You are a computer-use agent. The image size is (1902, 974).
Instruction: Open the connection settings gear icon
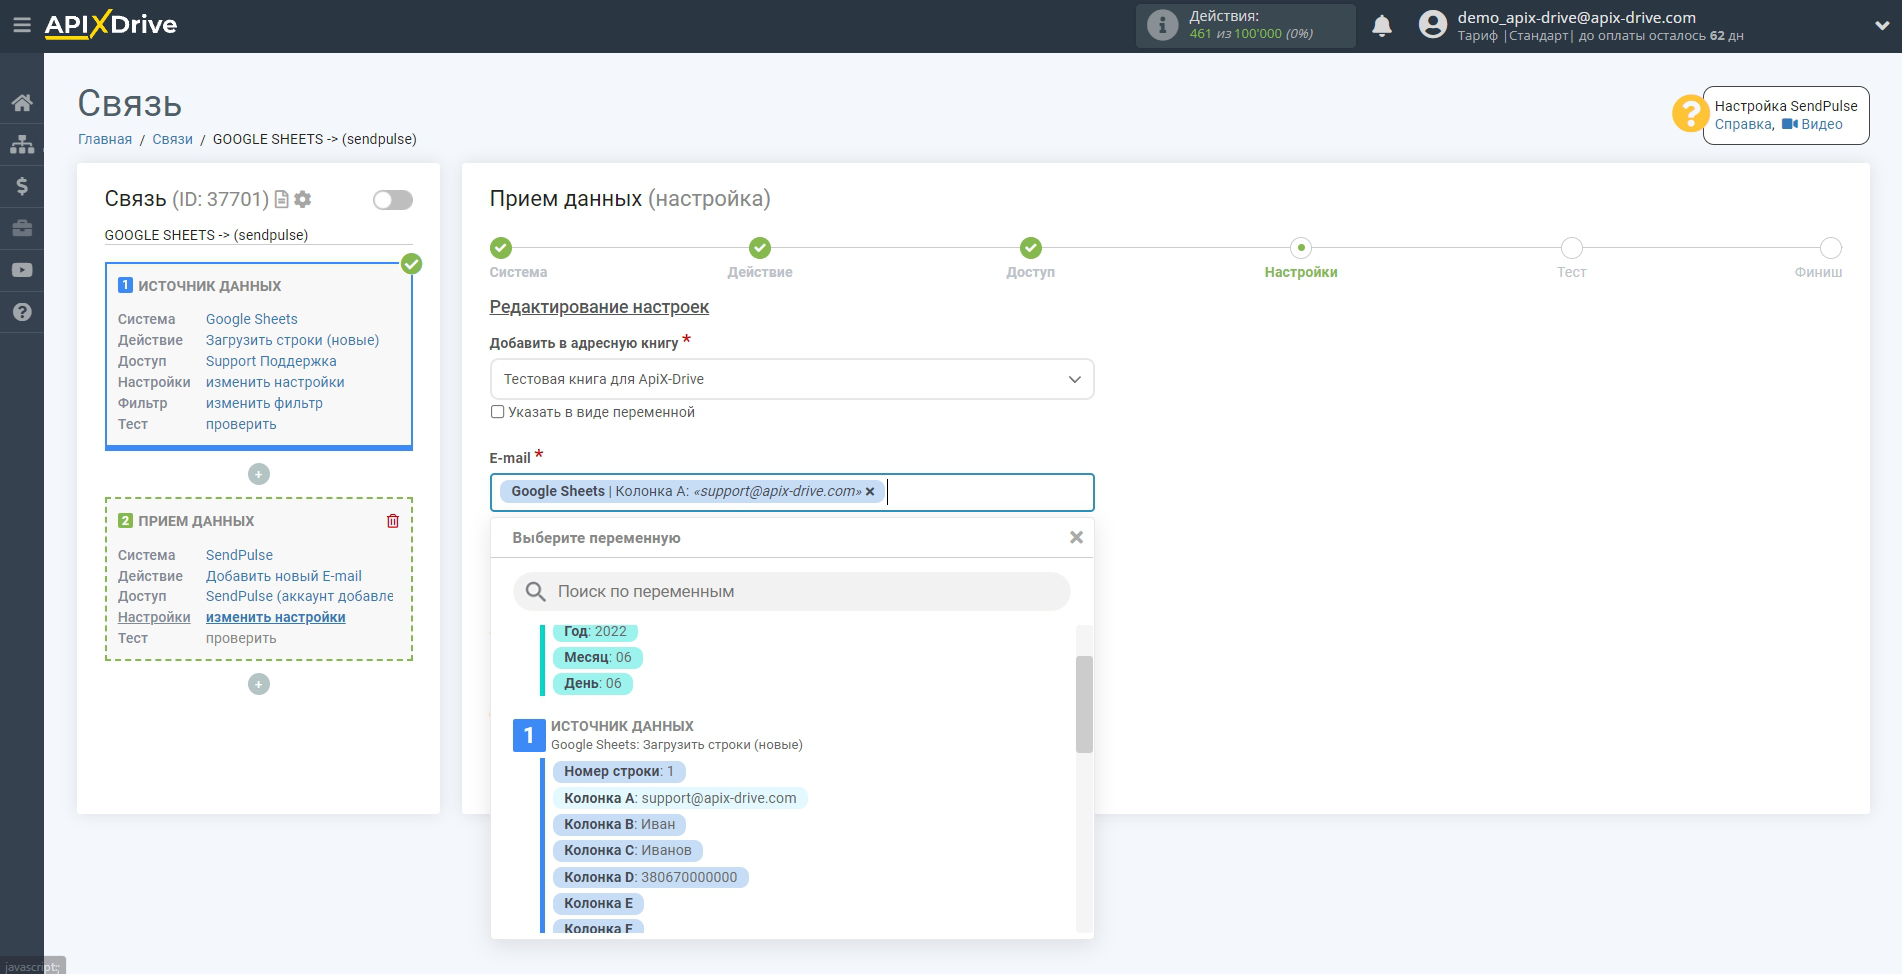click(303, 199)
